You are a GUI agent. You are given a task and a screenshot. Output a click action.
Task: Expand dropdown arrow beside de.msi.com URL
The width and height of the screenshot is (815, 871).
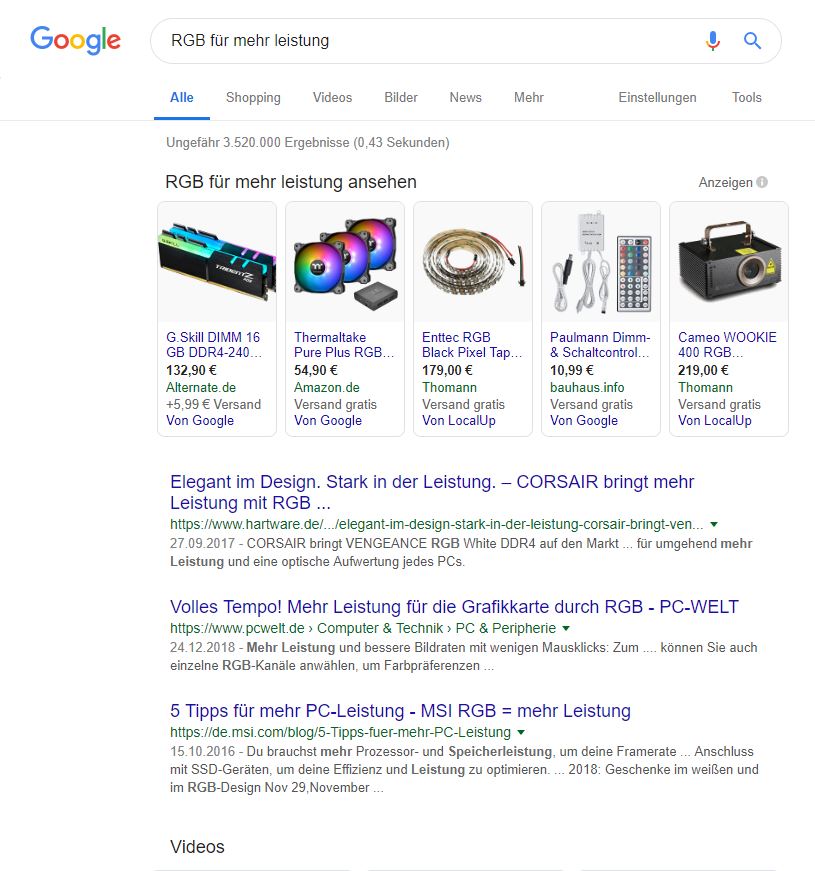[x=521, y=733]
